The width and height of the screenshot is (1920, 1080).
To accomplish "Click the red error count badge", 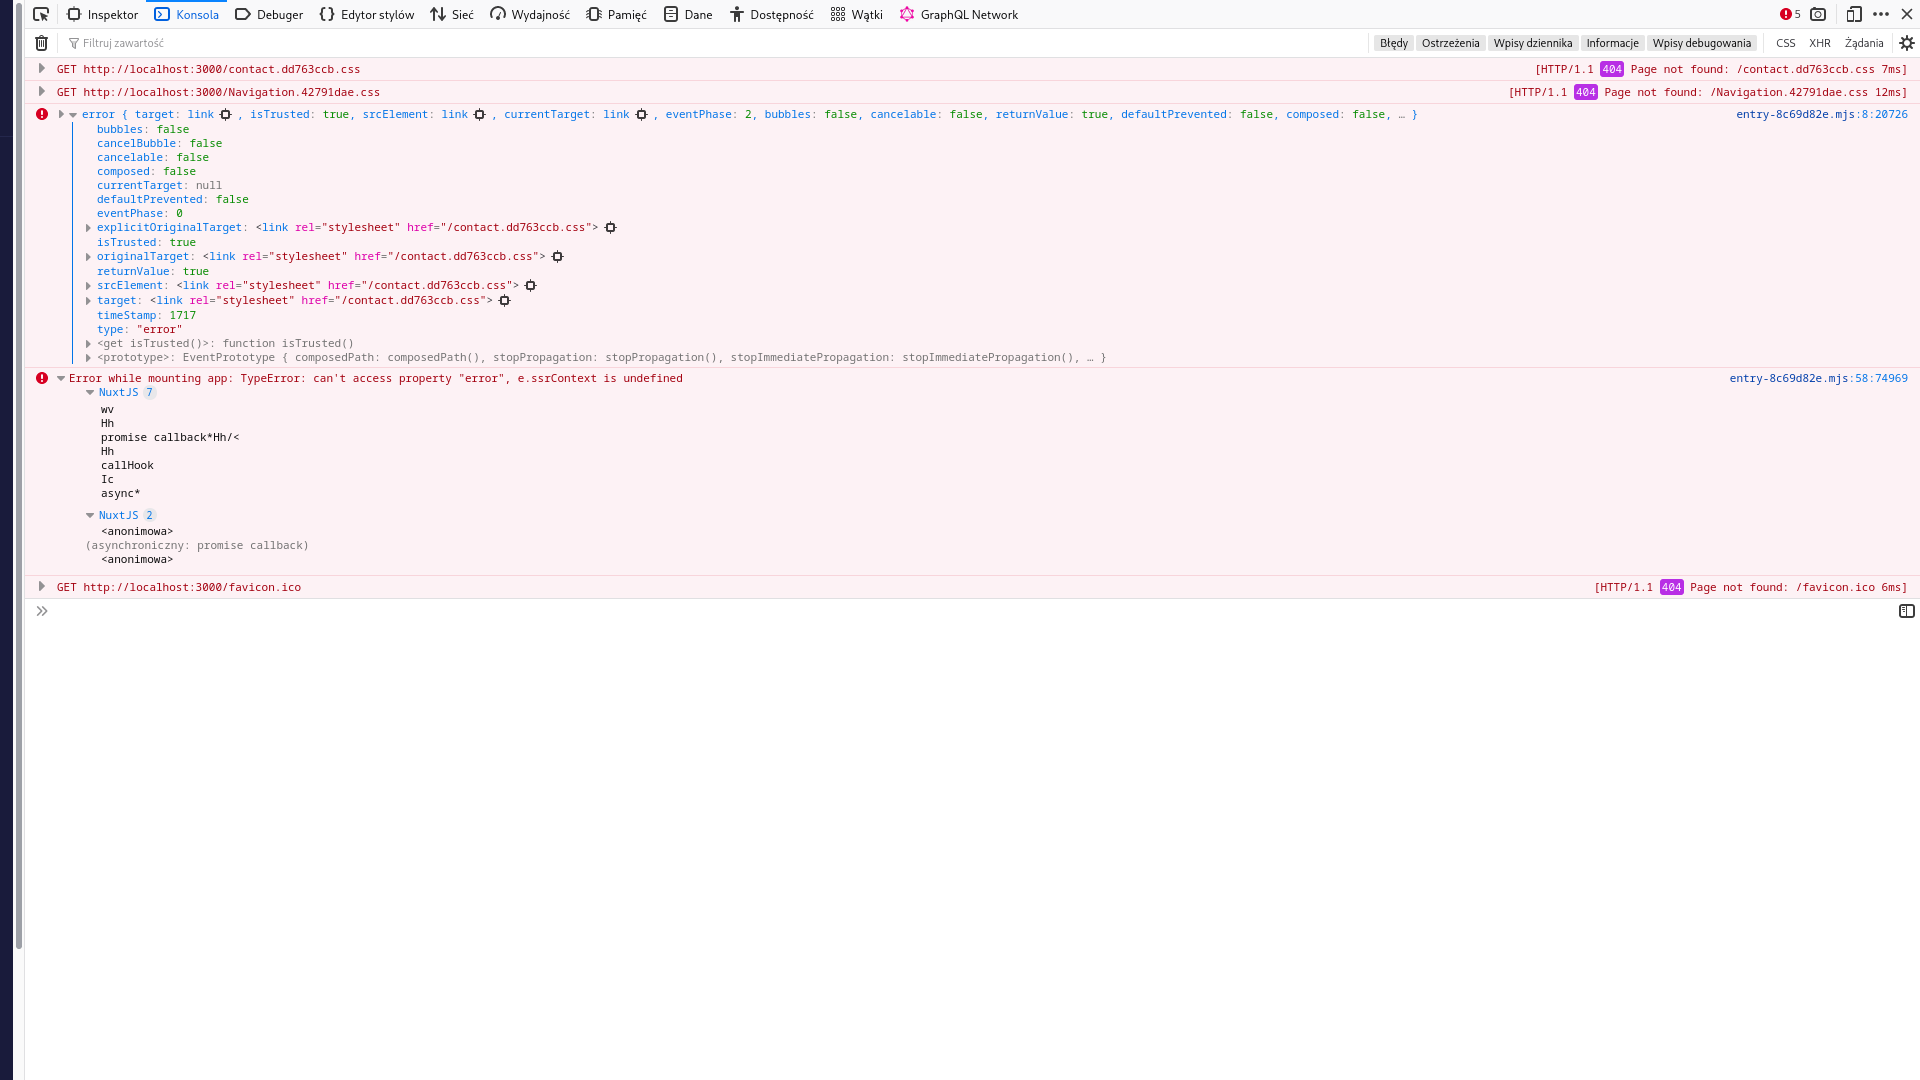I will (1789, 14).
